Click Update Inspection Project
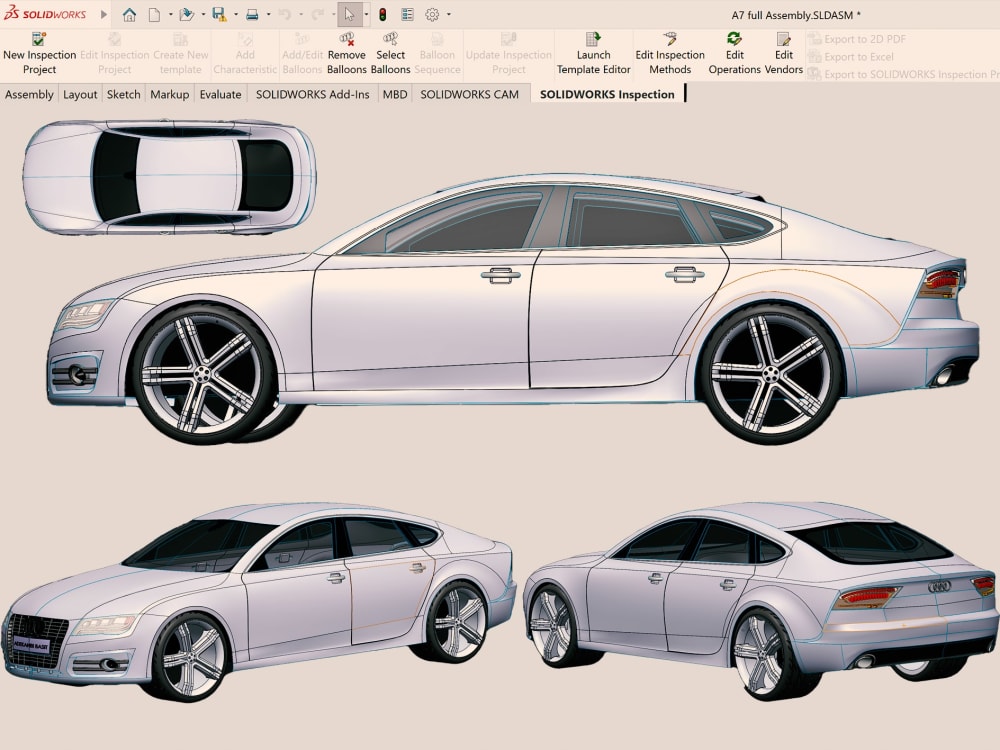Image resolution: width=1000 pixels, height=750 pixels. click(x=508, y=54)
